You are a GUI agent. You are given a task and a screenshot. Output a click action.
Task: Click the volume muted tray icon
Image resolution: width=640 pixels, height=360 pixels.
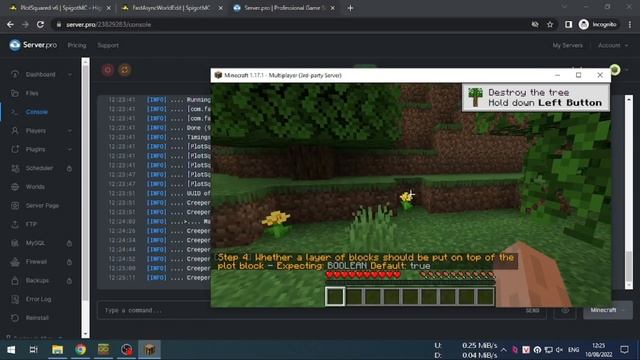click(x=559, y=350)
